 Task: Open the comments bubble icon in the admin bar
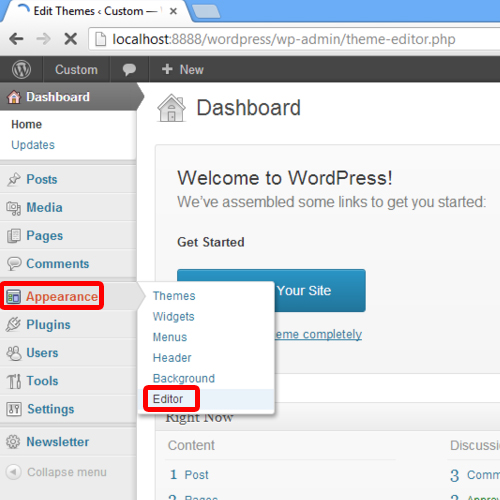point(129,70)
